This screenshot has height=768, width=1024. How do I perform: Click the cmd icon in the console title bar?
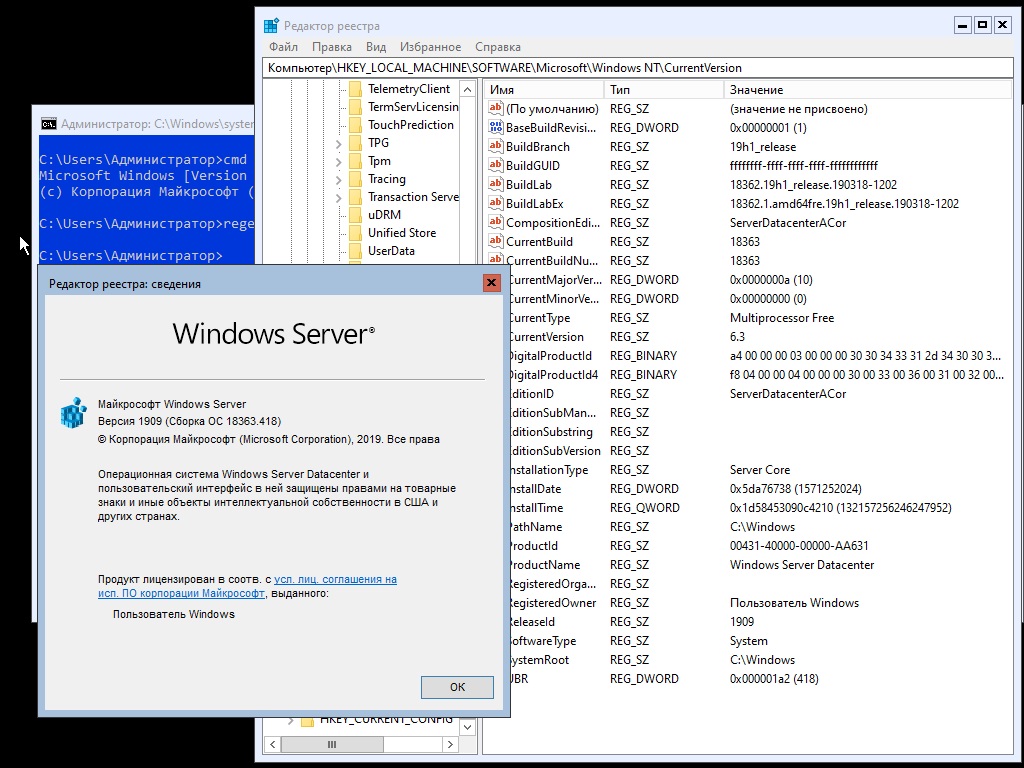click(x=48, y=124)
